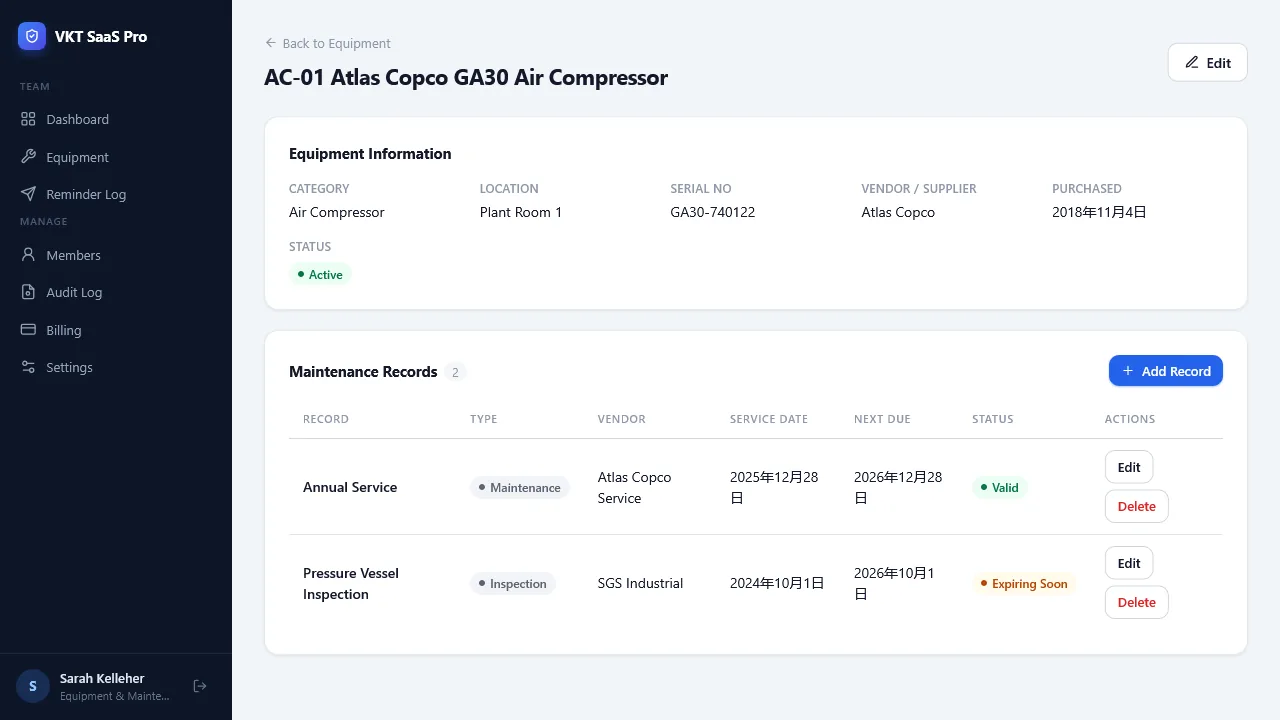This screenshot has height=720, width=1280.
Task: Click the Expiring Soon status badge
Action: [1024, 583]
